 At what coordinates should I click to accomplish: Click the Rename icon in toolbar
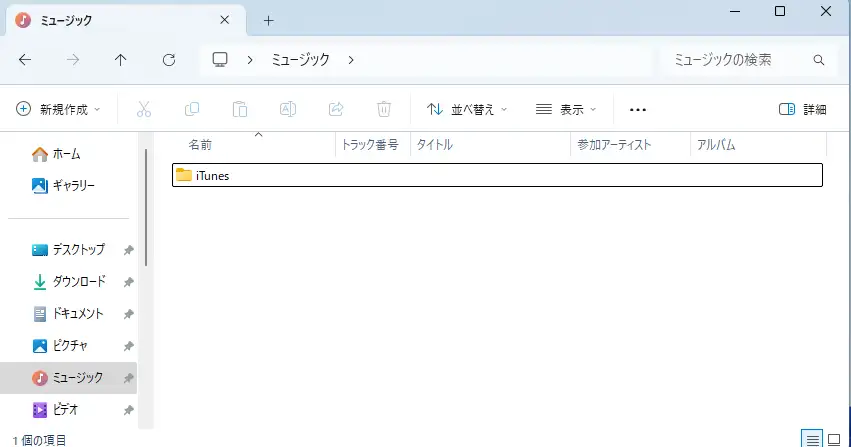click(x=288, y=109)
